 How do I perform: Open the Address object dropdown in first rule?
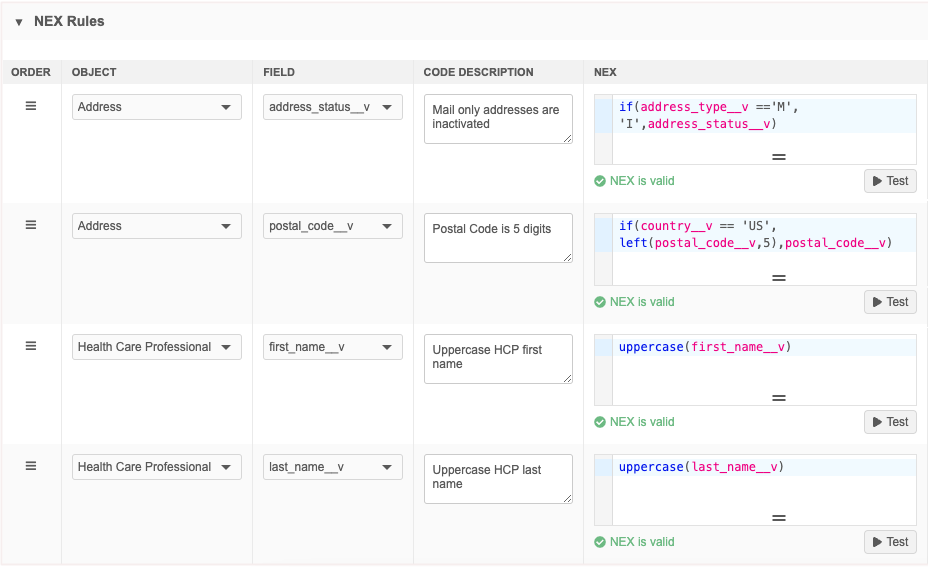[156, 107]
